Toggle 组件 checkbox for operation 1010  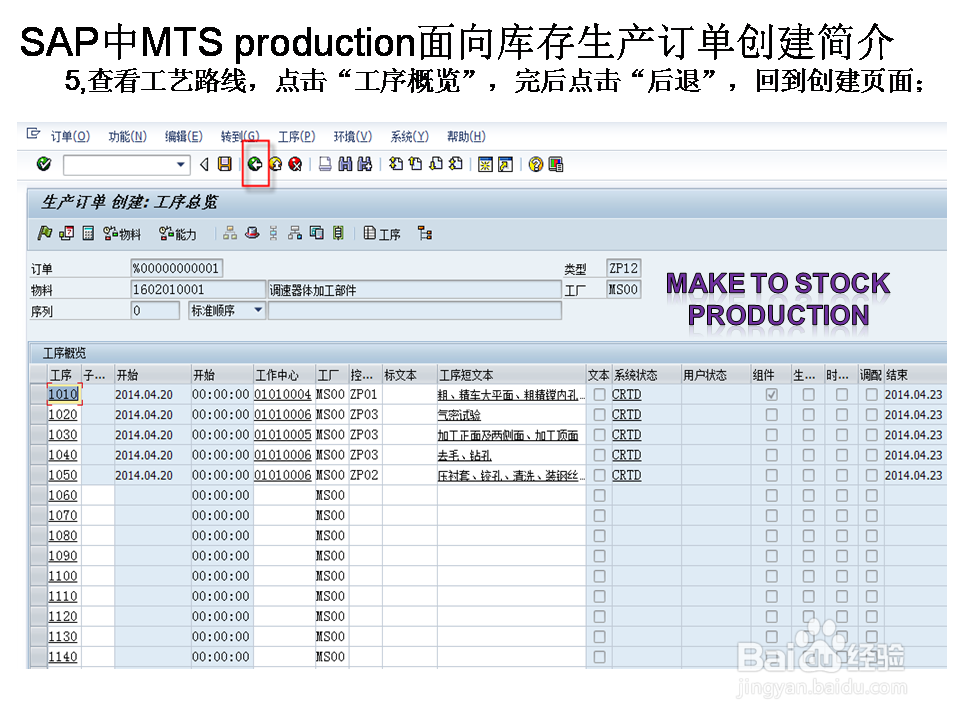point(771,395)
